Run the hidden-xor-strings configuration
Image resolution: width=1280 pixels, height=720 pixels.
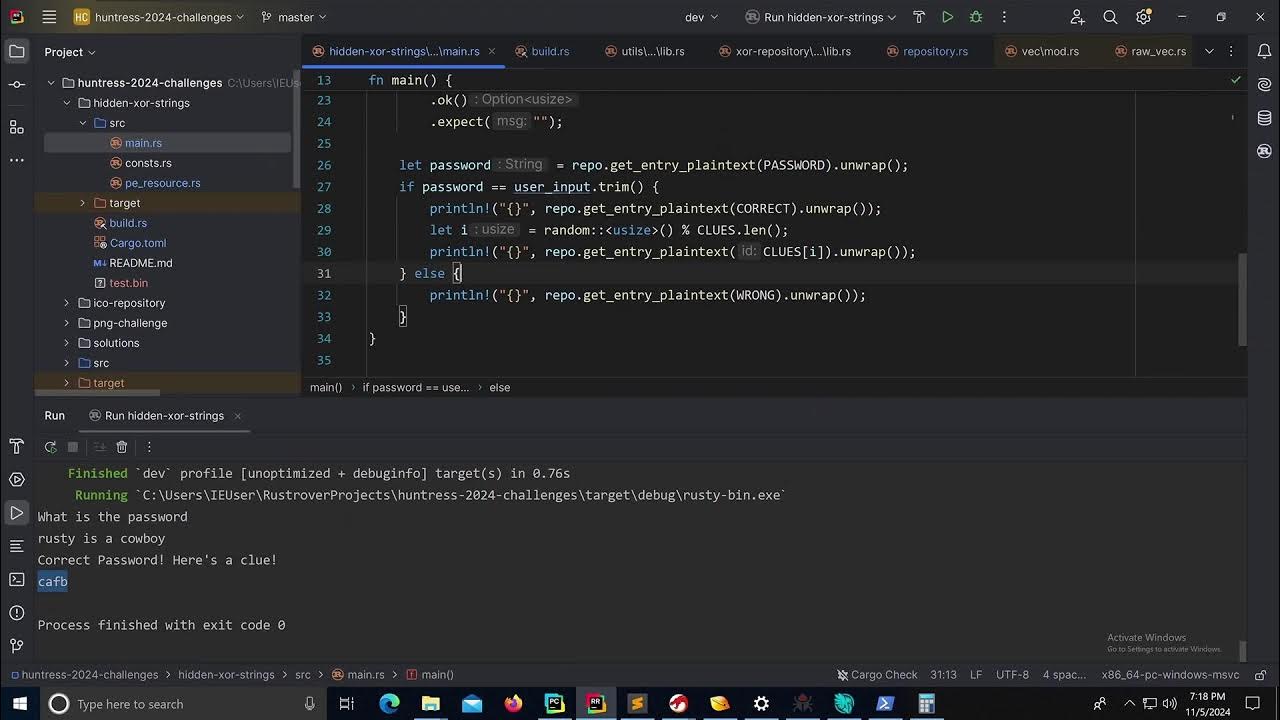(x=946, y=17)
